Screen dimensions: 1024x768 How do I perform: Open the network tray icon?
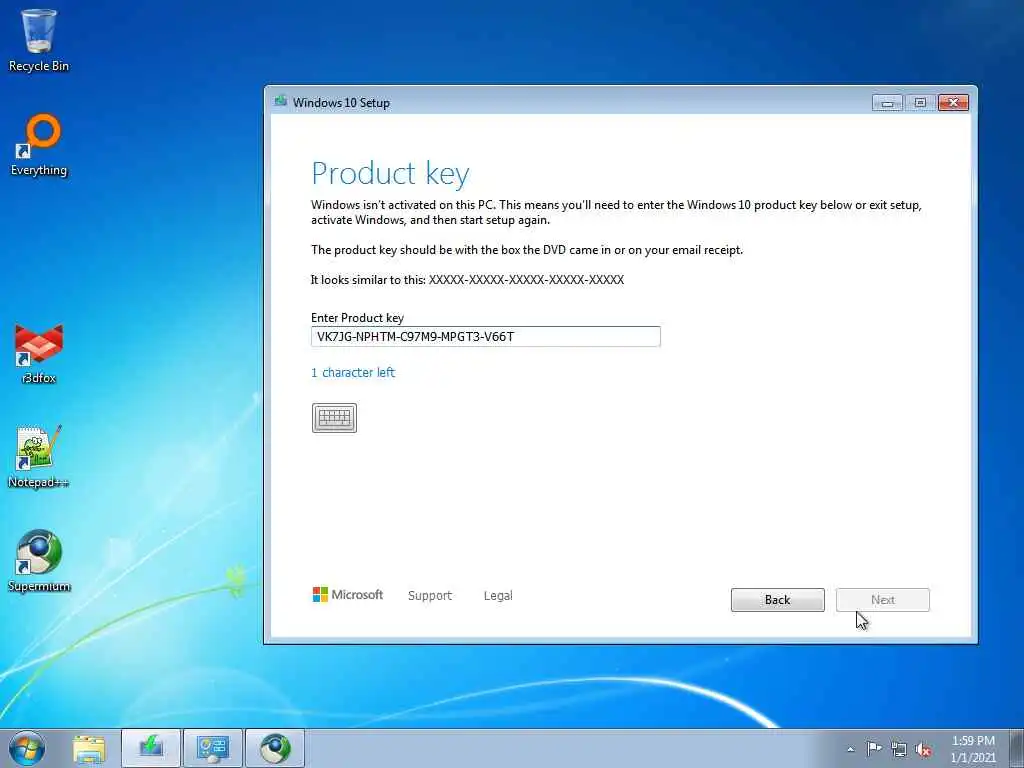899,749
